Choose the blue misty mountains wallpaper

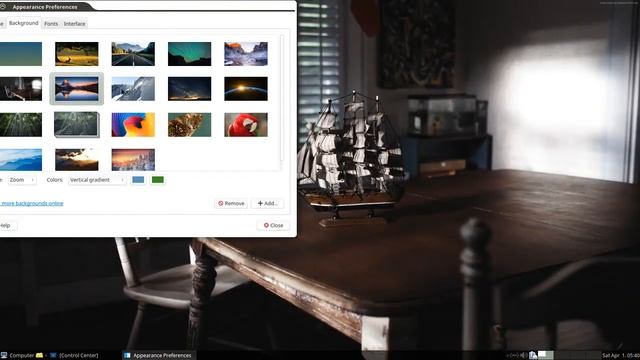(20, 160)
